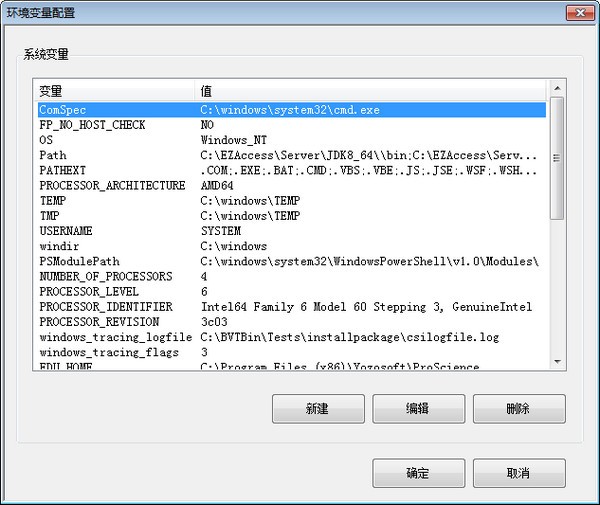
Task: Click the value Windows_NT
Action: tap(234, 140)
